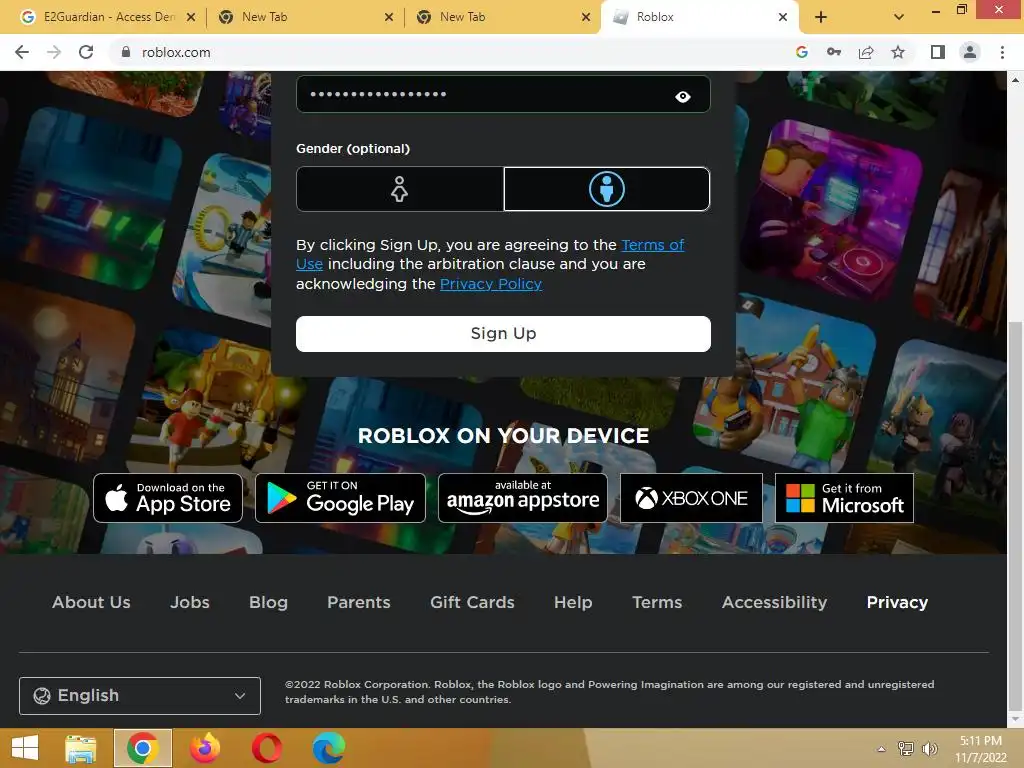The height and width of the screenshot is (768, 1024).
Task: Open the About Us footer link
Action: 91,602
